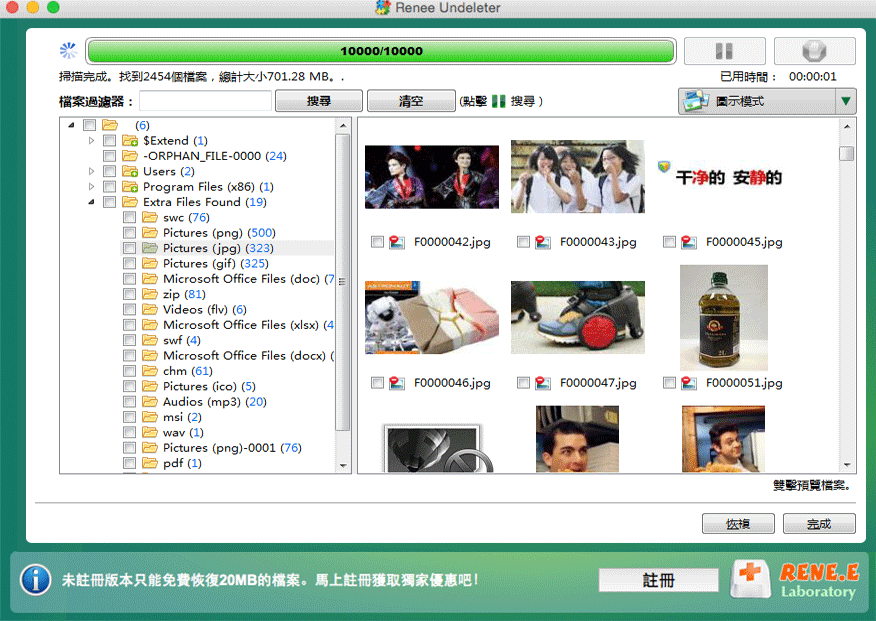This screenshot has width=876, height=621.
Task: Expand the Users folder node
Action: [x=91, y=171]
